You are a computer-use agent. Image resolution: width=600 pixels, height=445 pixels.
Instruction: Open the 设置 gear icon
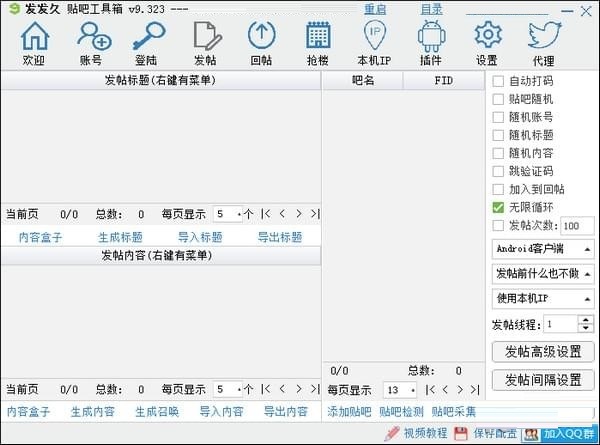tap(488, 35)
